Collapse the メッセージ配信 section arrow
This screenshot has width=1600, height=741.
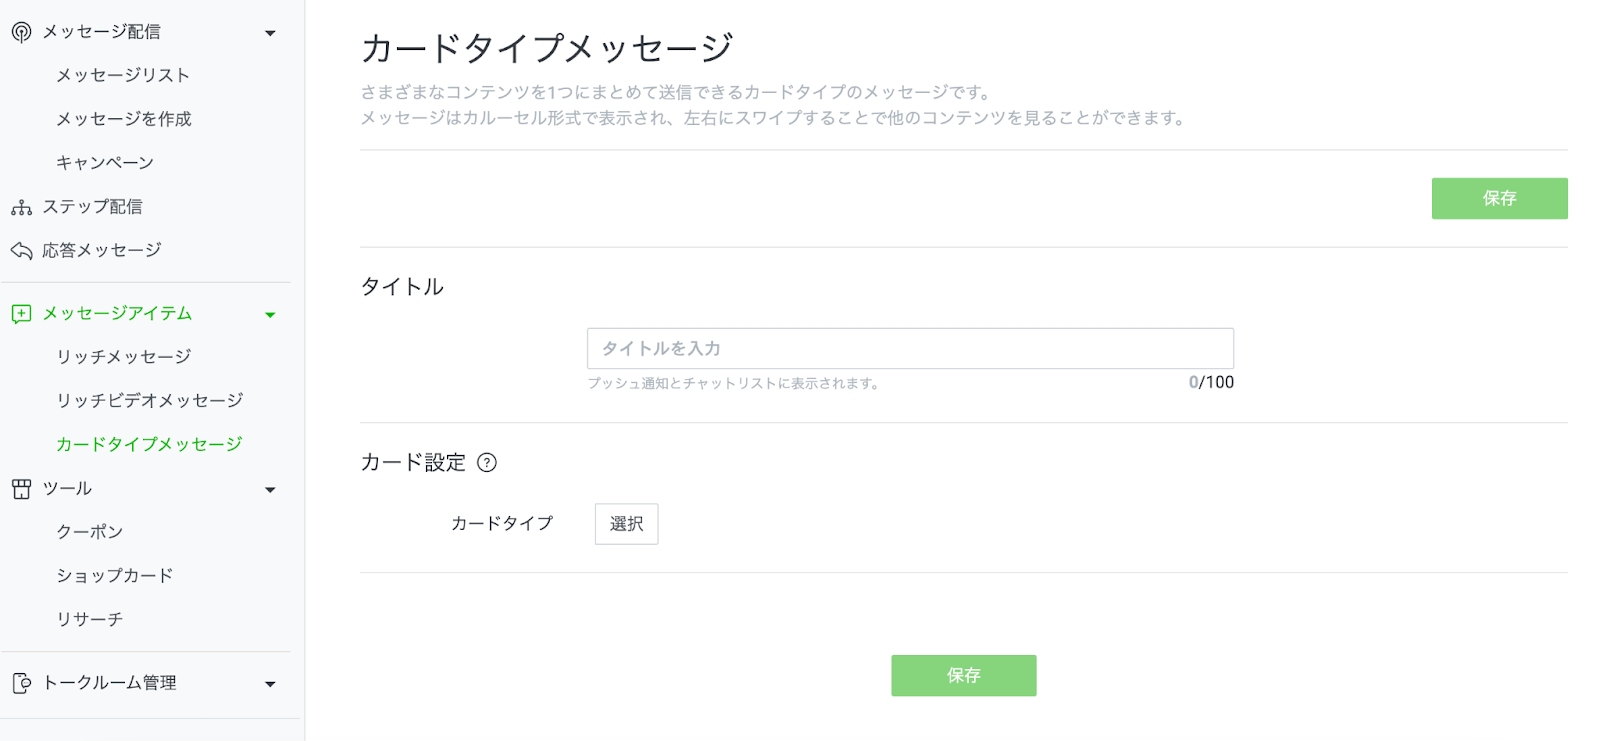click(x=270, y=33)
